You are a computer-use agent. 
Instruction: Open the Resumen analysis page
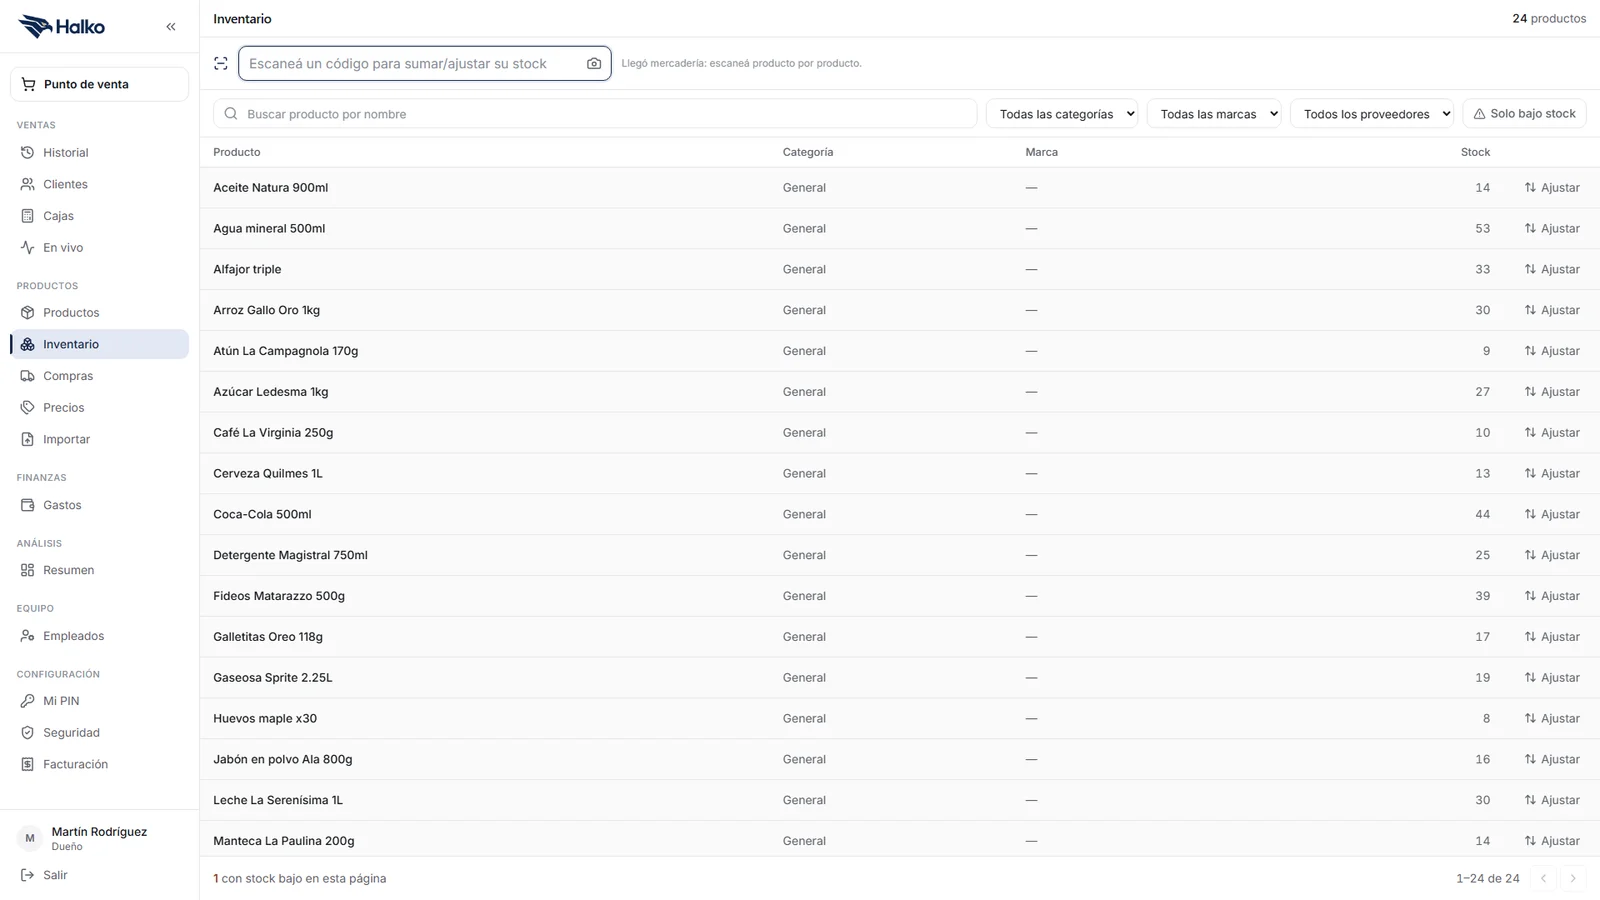pos(99,570)
